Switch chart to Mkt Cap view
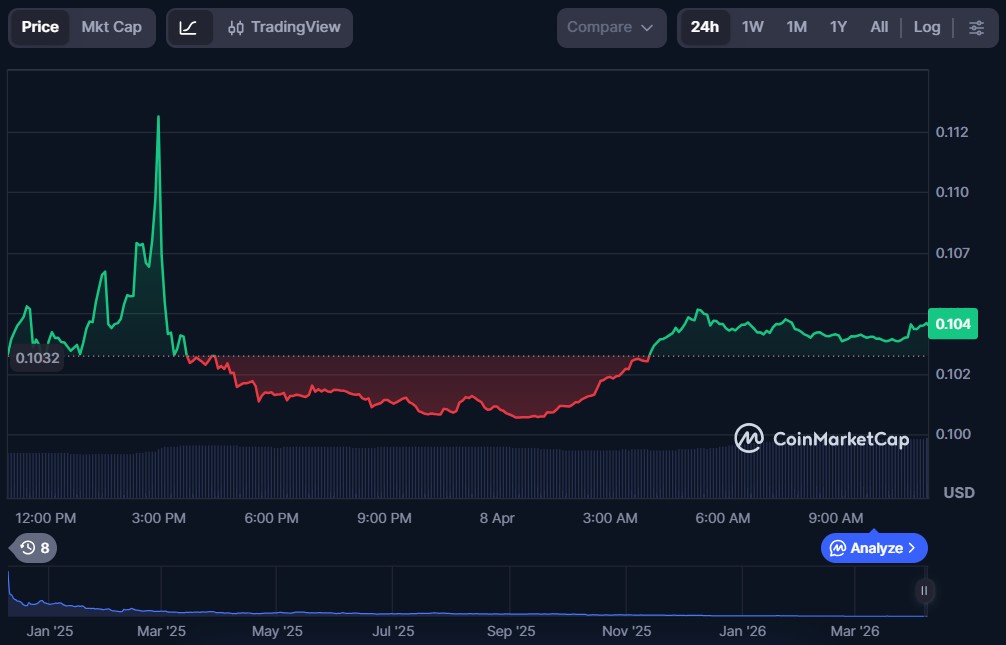 111,27
